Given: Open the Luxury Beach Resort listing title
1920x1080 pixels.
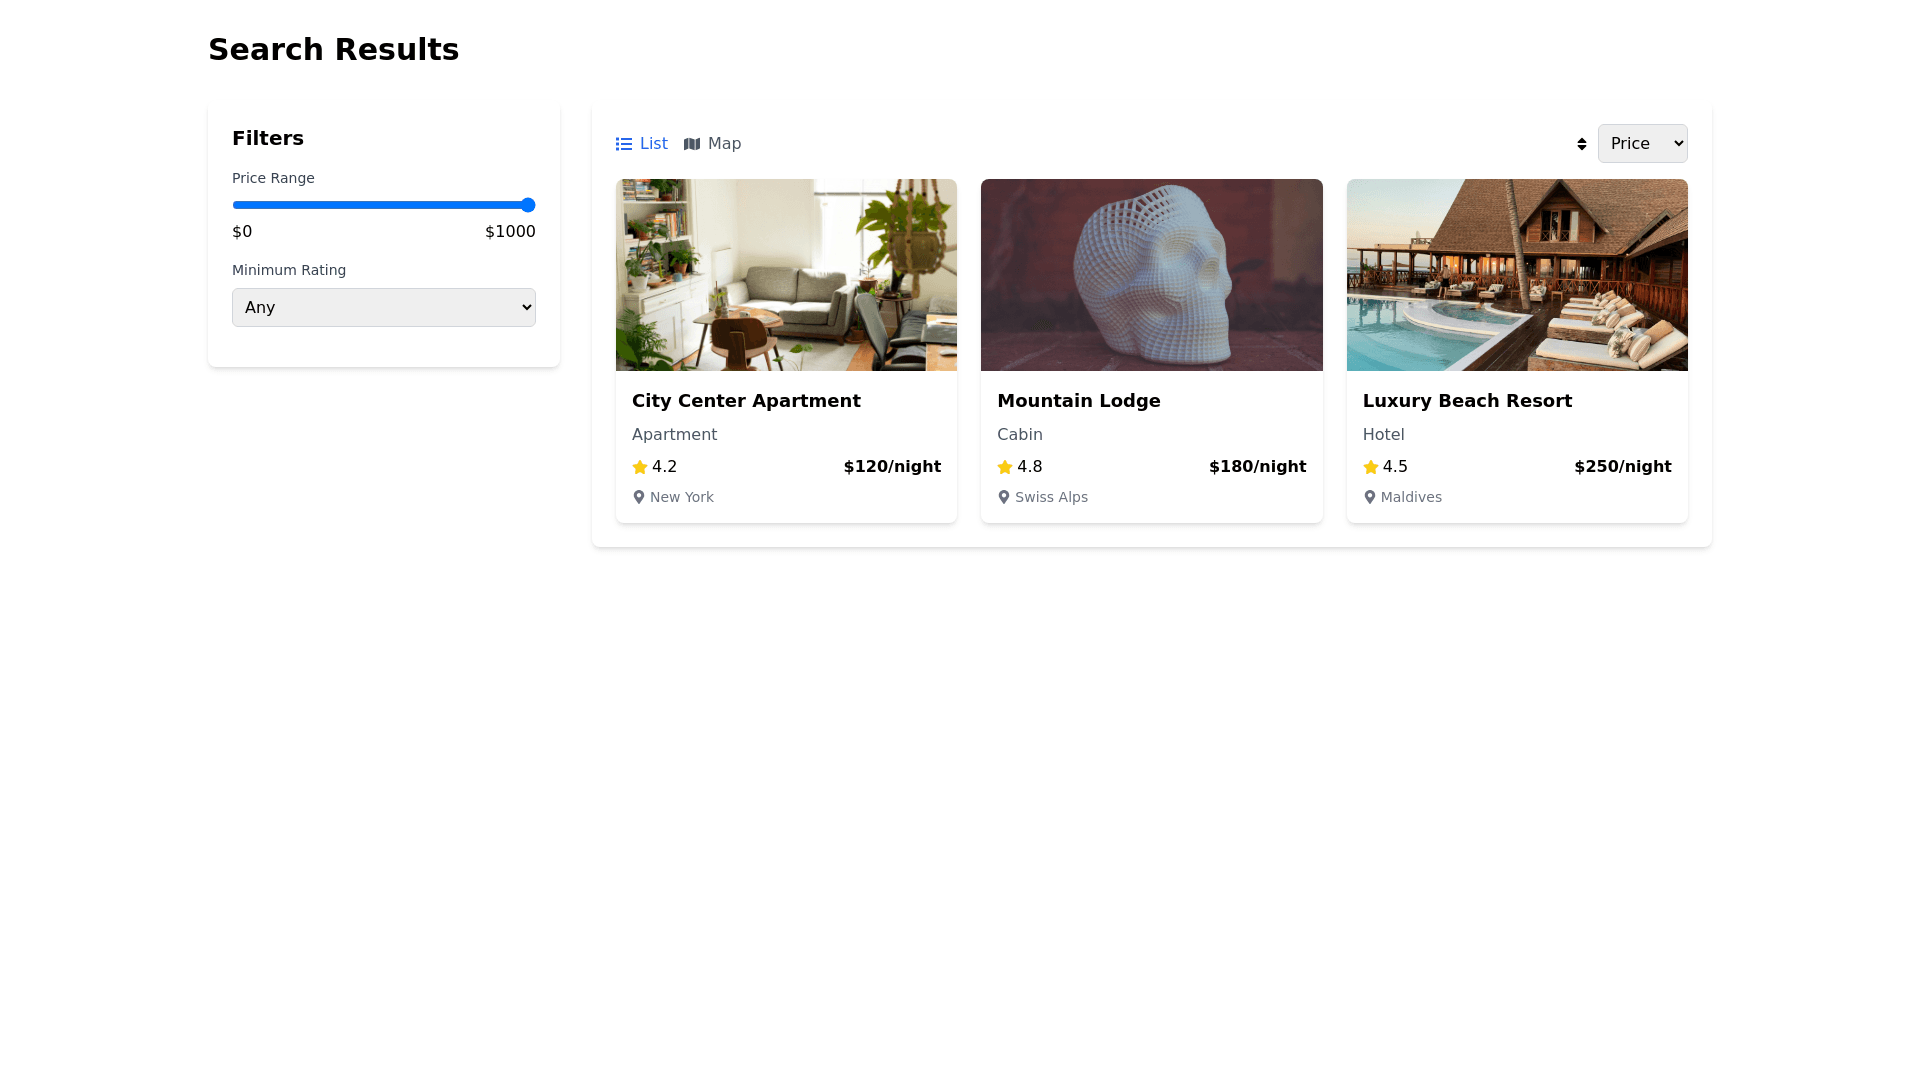Looking at the screenshot, I should [x=1467, y=401].
